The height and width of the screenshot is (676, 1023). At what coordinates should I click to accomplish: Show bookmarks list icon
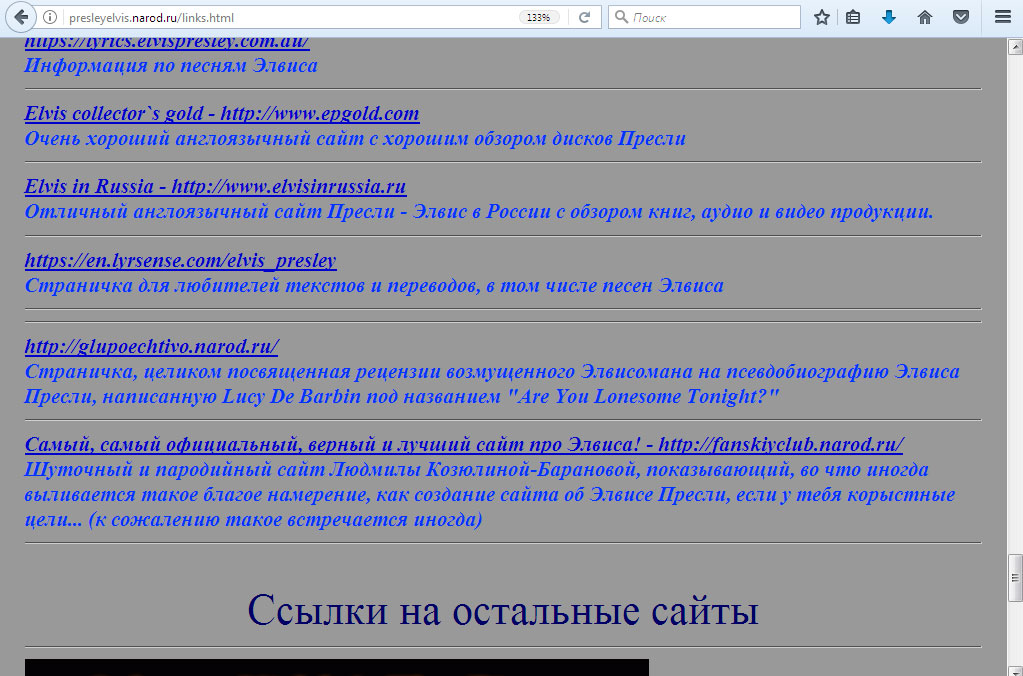click(x=853, y=18)
